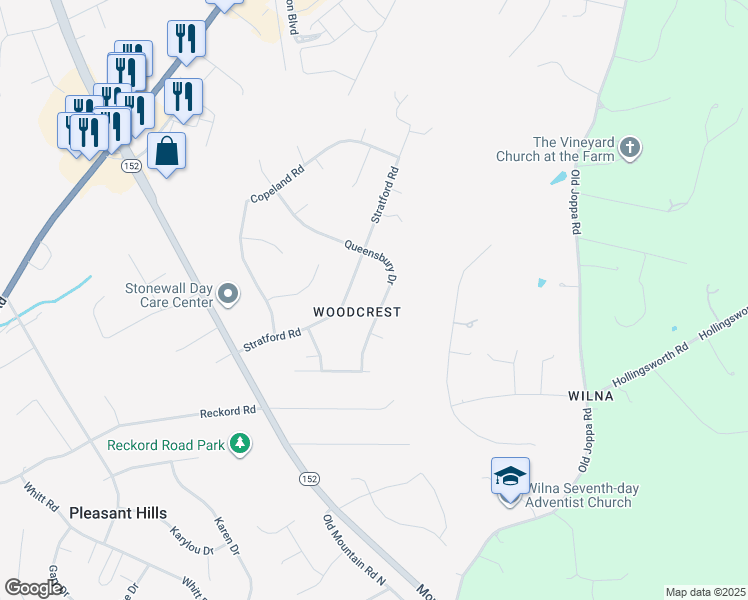The image size is (748, 600).
Task: Open The Vineyard Church at the Farm label
Action: (x=555, y=149)
